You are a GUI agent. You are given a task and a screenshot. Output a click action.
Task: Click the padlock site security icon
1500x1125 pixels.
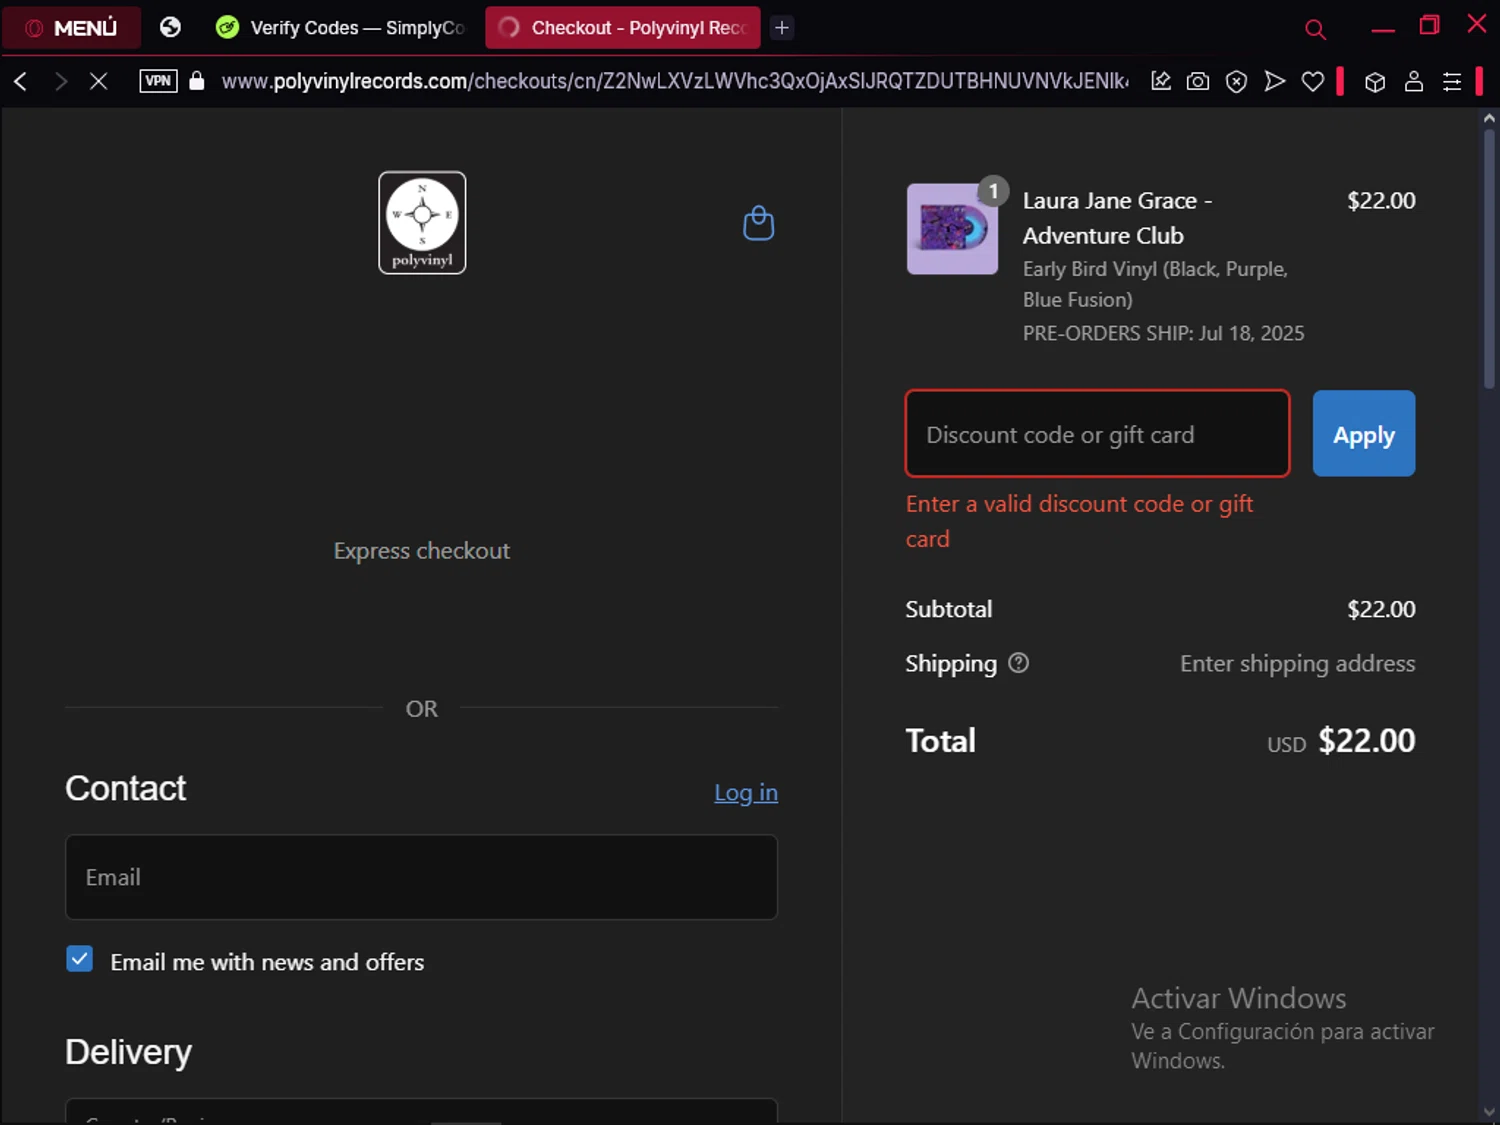click(197, 81)
